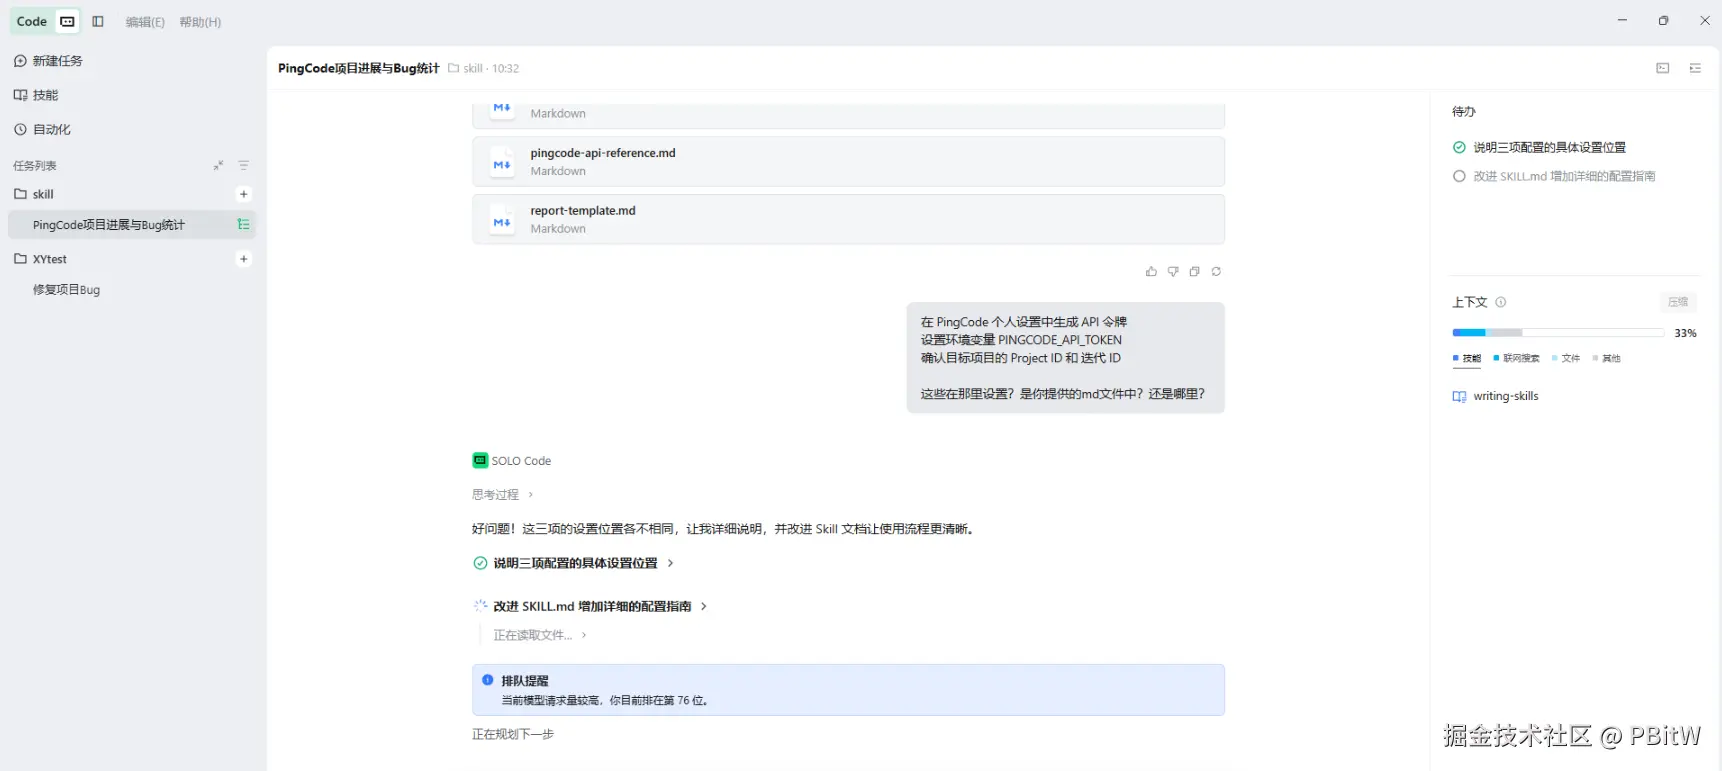Click the PingCode项目进展与Bug统计 conversation title

(358, 68)
